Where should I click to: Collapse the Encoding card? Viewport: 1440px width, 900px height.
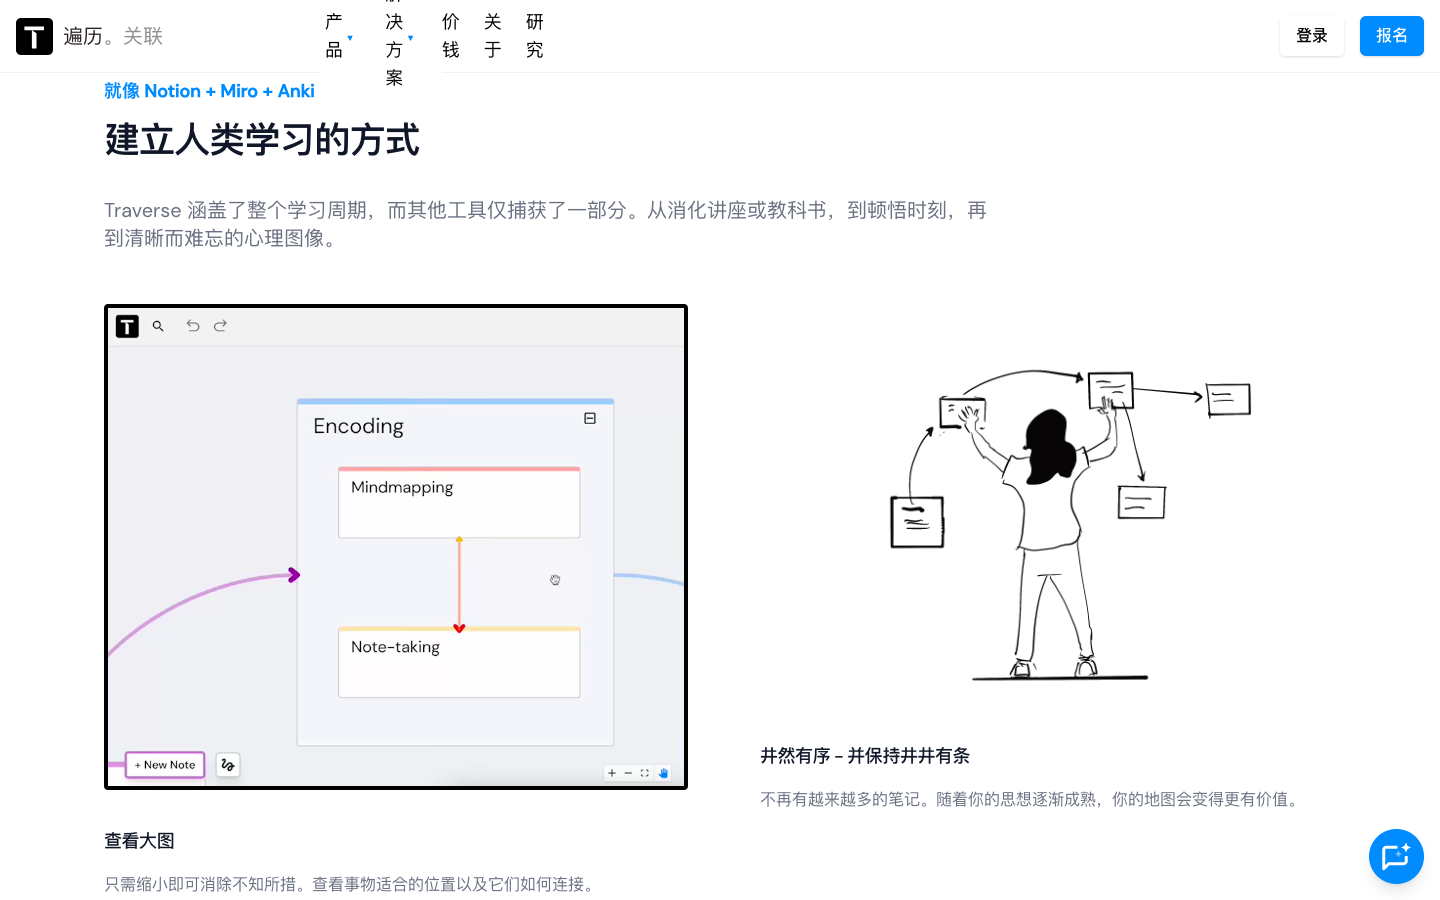590,419
